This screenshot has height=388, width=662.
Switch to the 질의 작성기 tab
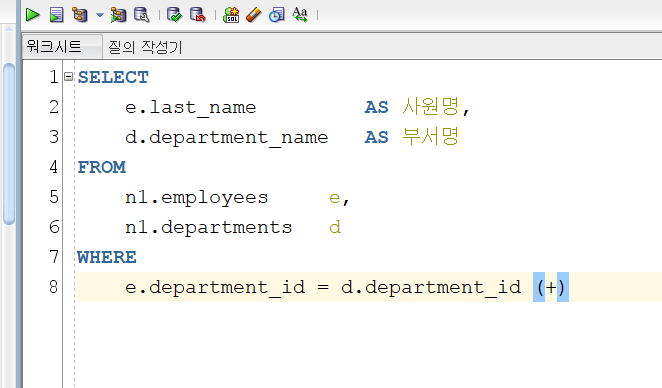(145, 47)
